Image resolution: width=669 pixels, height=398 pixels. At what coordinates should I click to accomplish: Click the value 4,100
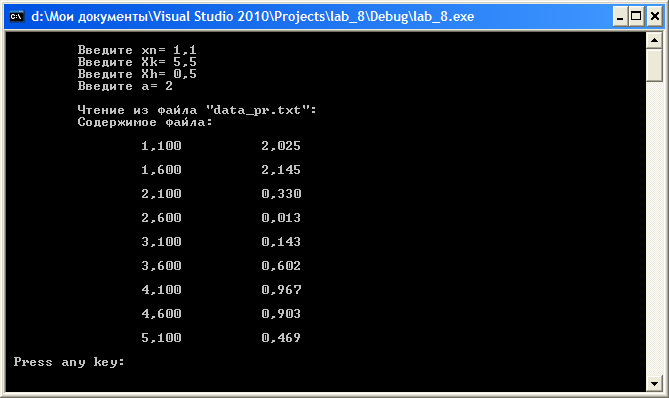(161, 290)
